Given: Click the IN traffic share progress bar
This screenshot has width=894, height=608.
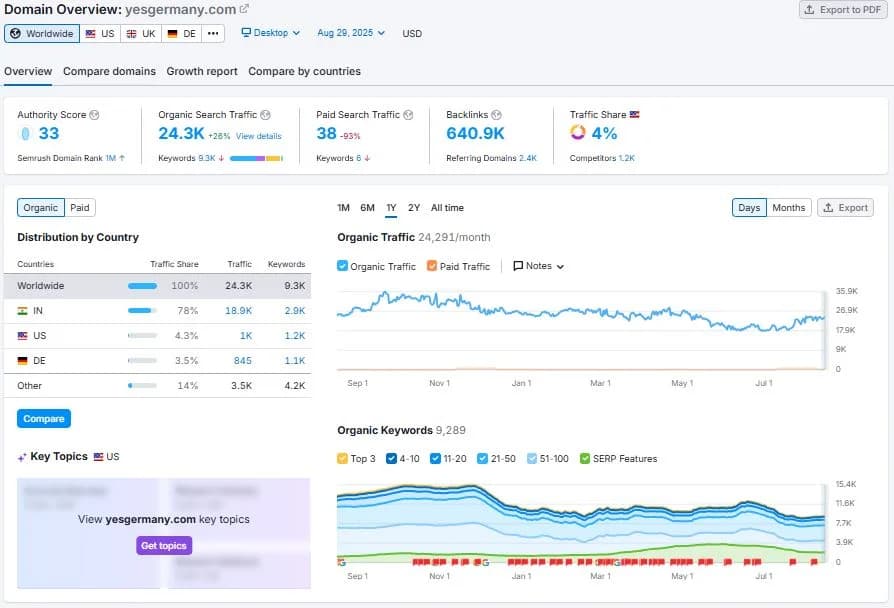Looking at the screenshot, I should (142, 311).
